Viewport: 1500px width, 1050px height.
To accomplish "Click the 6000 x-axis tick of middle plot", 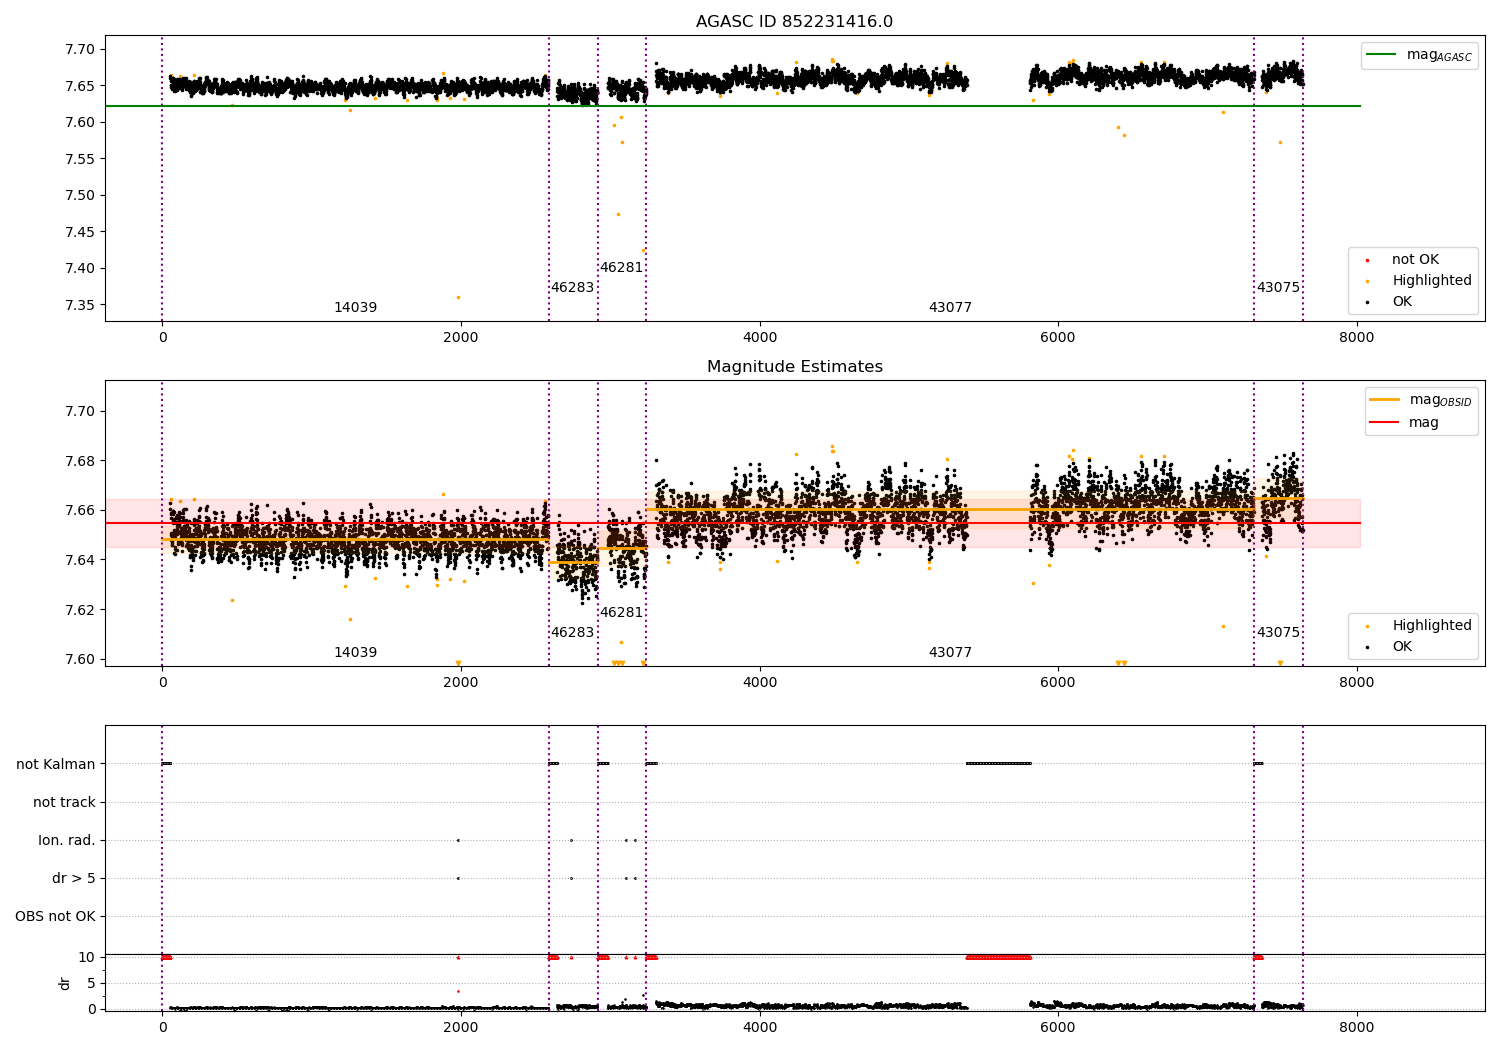I will click(1058, 682).
